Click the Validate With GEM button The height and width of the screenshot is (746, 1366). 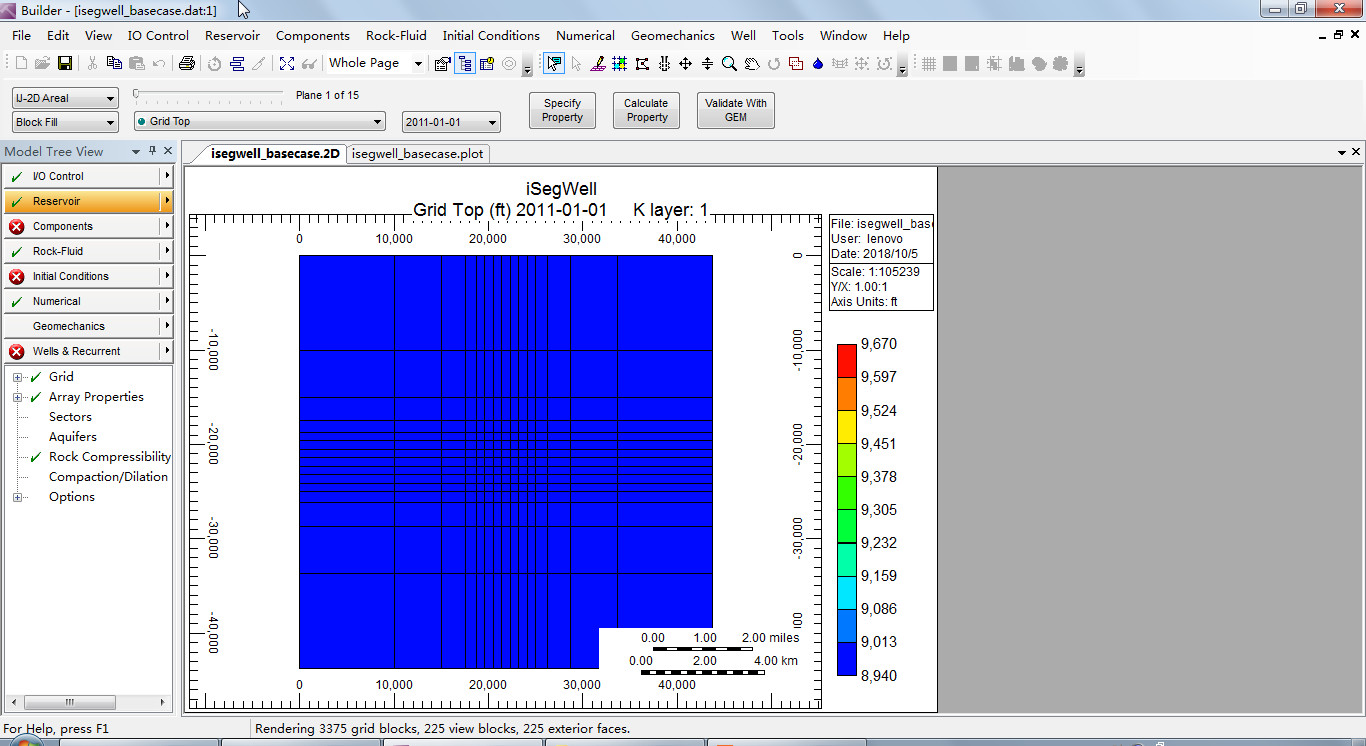coord(735,110)
